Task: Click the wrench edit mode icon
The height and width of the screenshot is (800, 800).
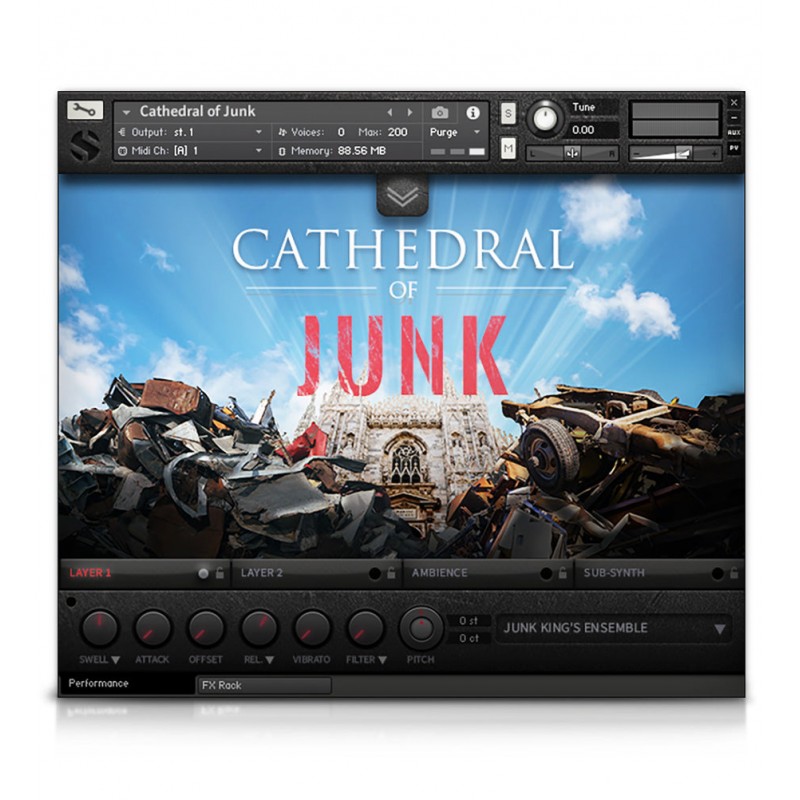Action: coord(85,111)
